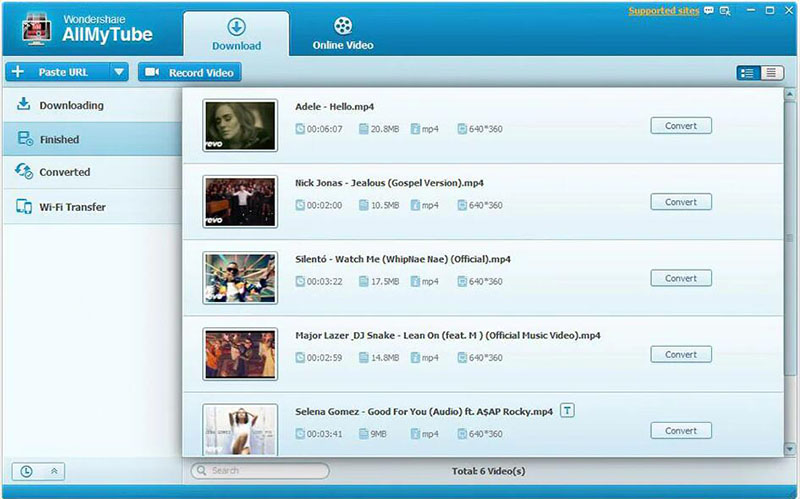Image resolution: width=800 pixels, height=499 pixels.
Task: Switch to thumbnail list view
Action: coord(748,73)
